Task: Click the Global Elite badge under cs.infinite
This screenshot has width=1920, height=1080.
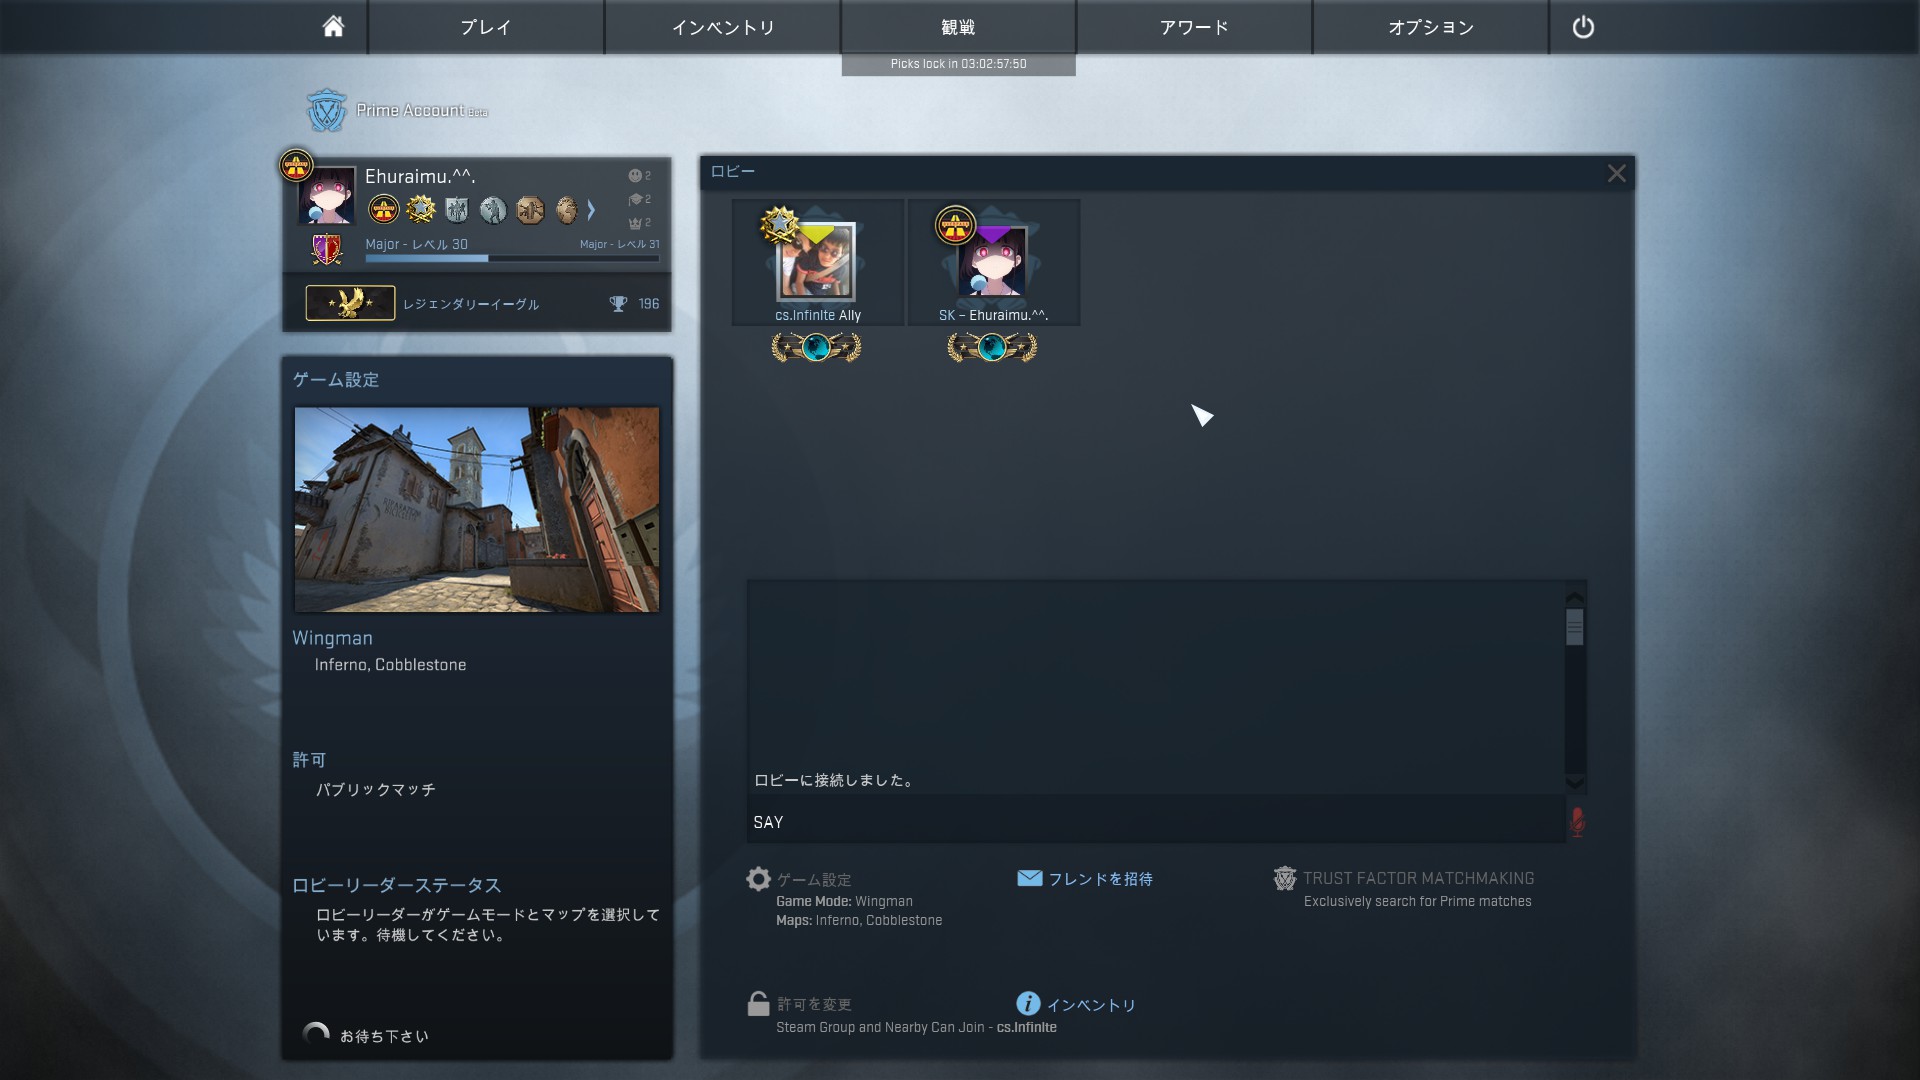Action: click(816, 347)
